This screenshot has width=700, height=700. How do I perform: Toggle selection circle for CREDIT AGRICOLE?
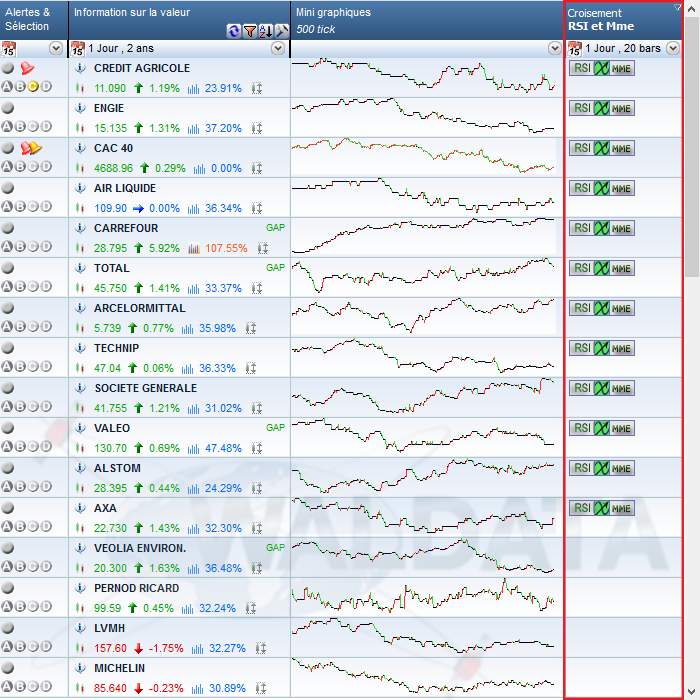pos(8,68)
